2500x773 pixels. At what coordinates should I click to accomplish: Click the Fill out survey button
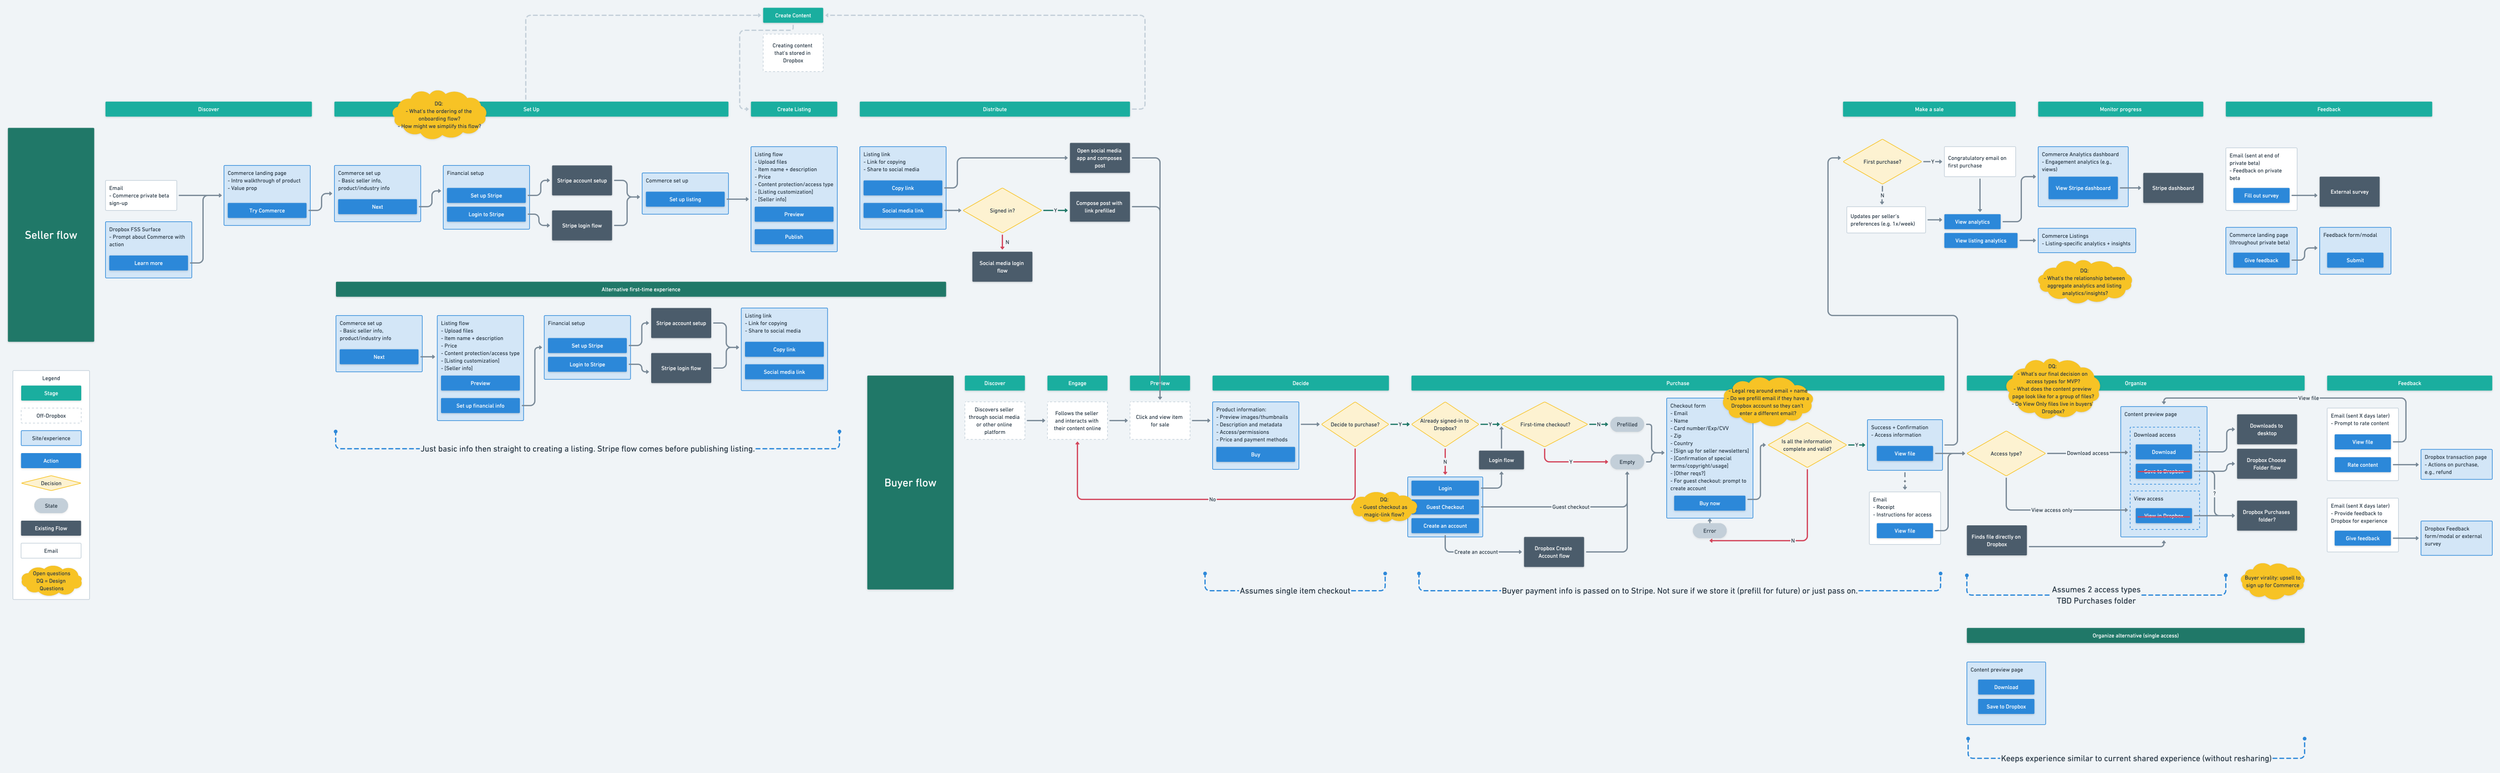[2261, 196]
